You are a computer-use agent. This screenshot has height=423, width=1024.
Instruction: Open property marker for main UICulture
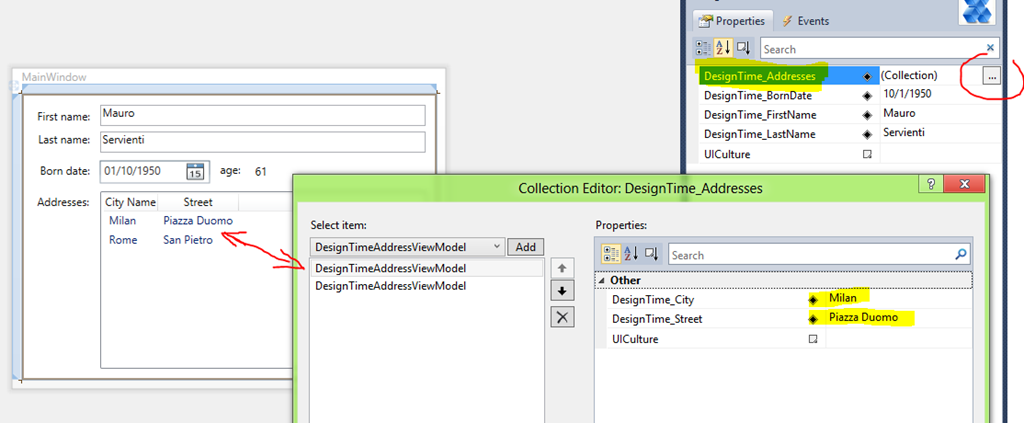click(x=867, y=155)
